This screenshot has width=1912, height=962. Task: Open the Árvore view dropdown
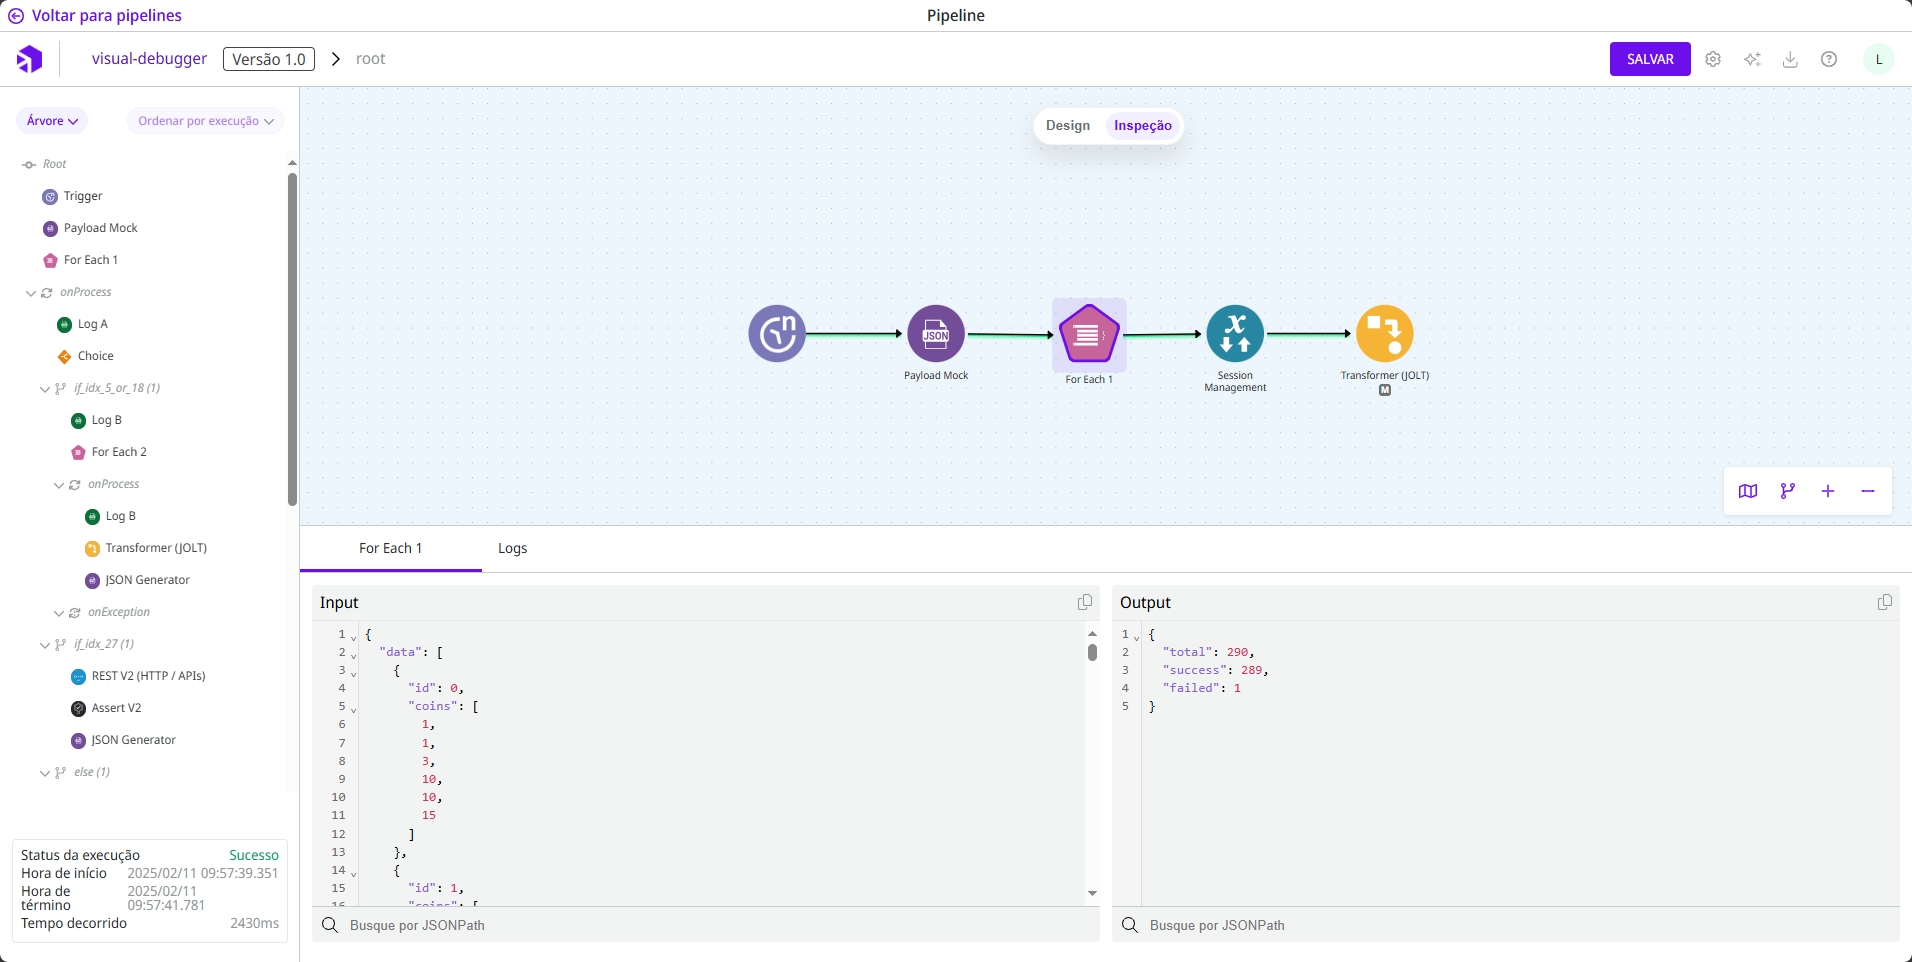click(x=52, y=121)
